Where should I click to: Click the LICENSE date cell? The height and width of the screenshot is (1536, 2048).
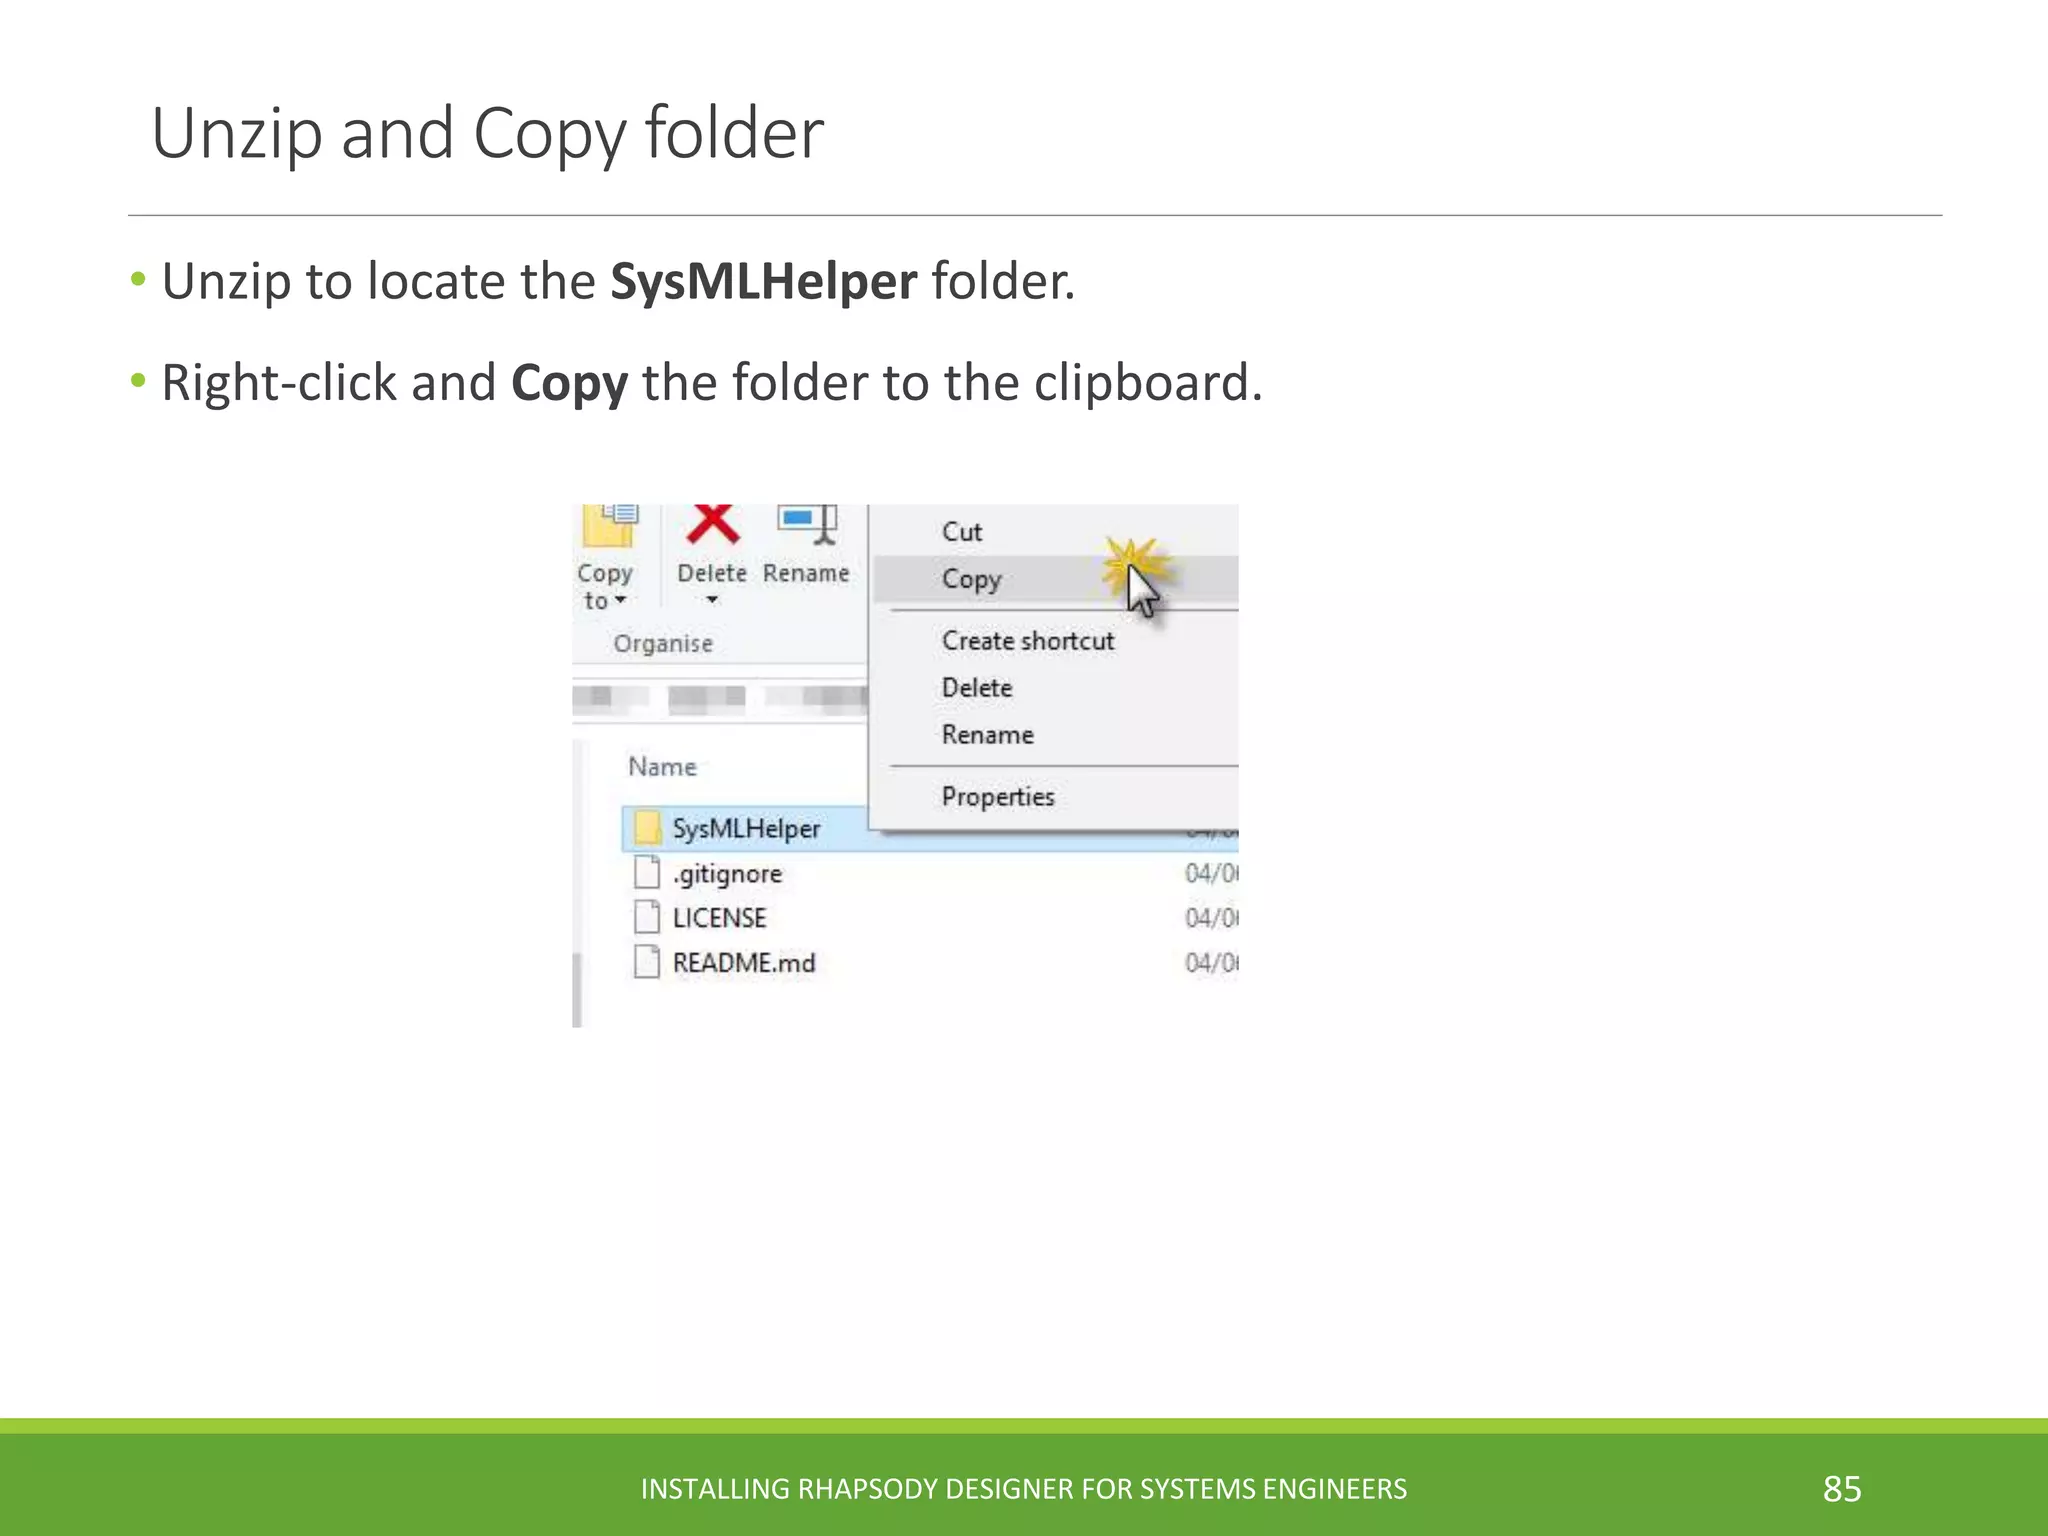pos(1211,918)
